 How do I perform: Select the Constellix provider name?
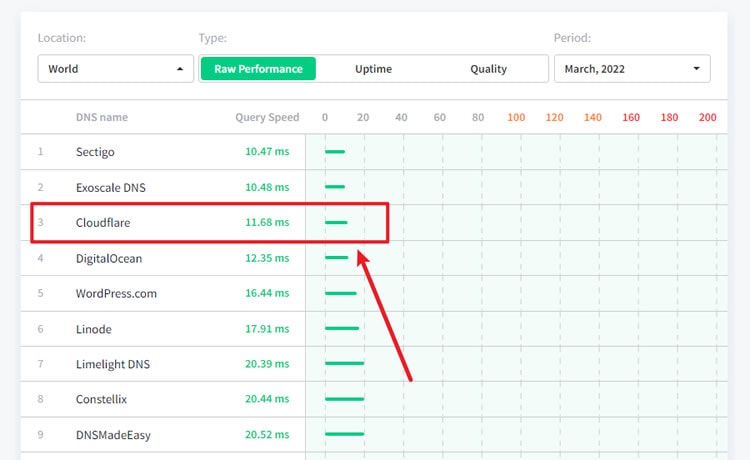(101, 399)
